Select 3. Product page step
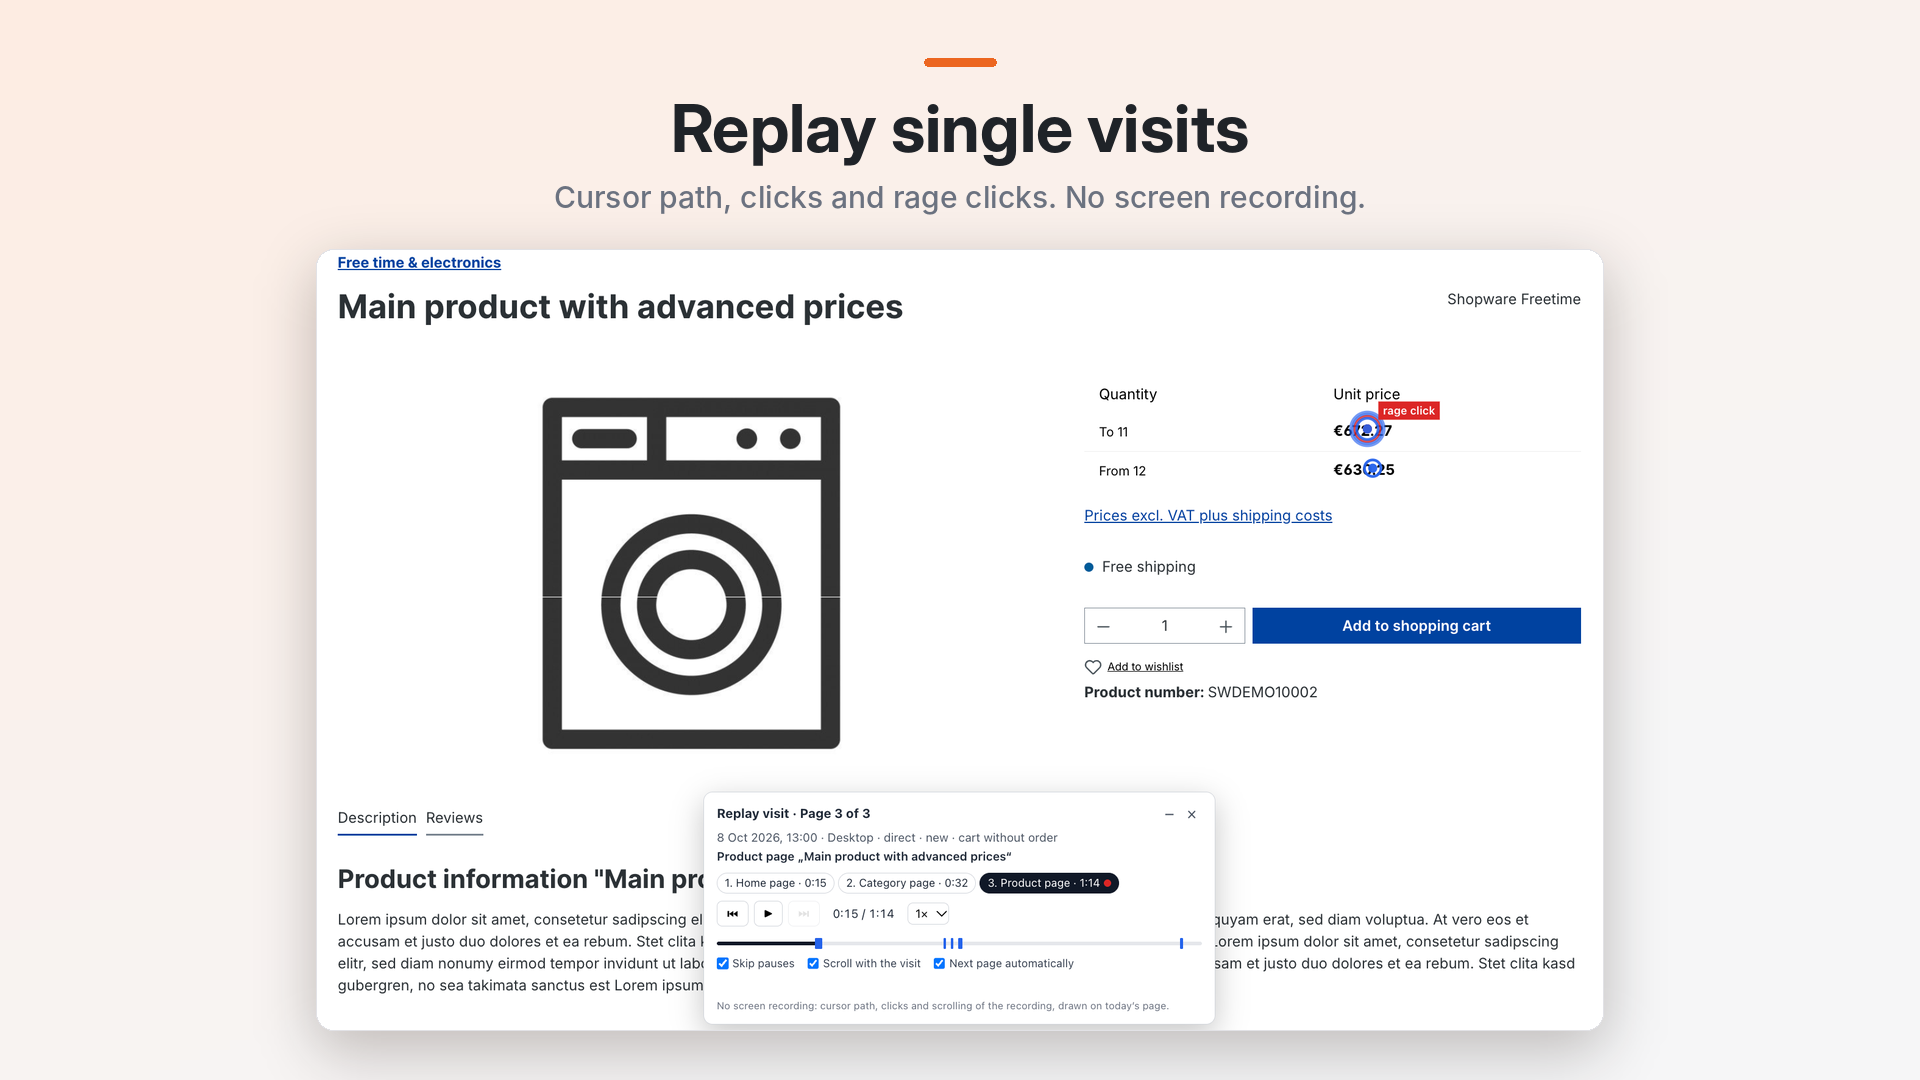1920x1080 pixels. (x=1049, y=884)
